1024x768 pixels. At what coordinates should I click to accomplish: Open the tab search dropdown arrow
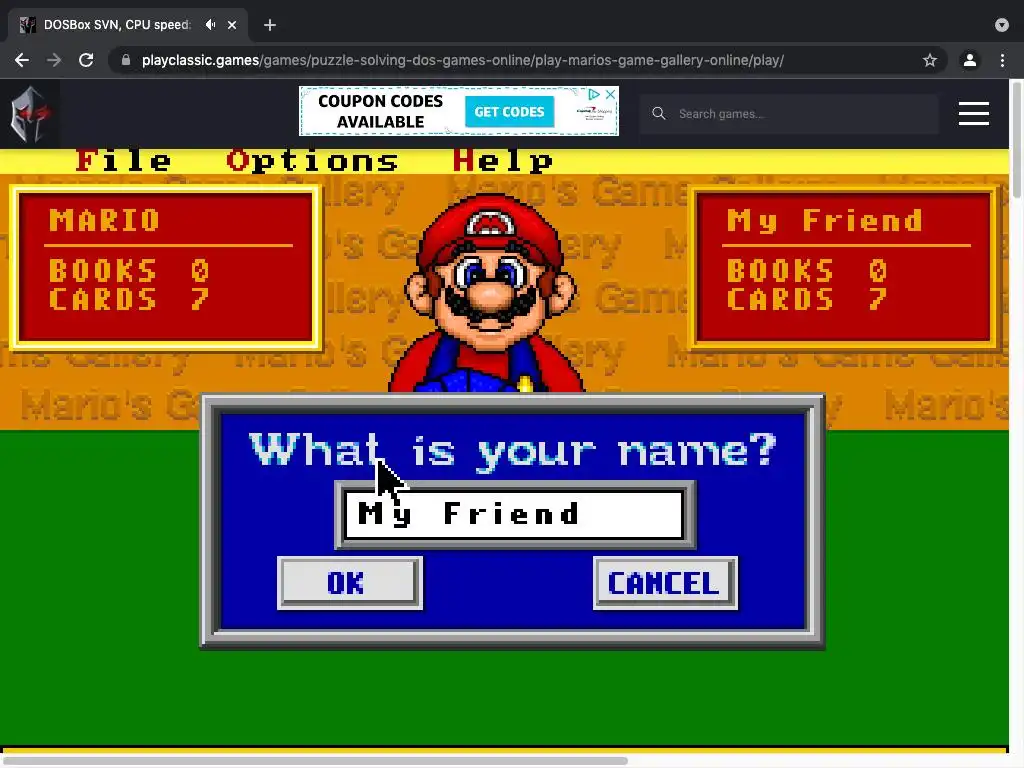click(1002, 25)
